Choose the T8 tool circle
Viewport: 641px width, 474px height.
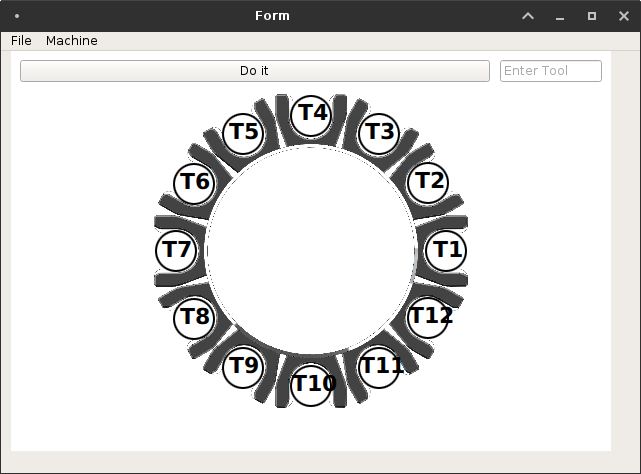(194, 318)
